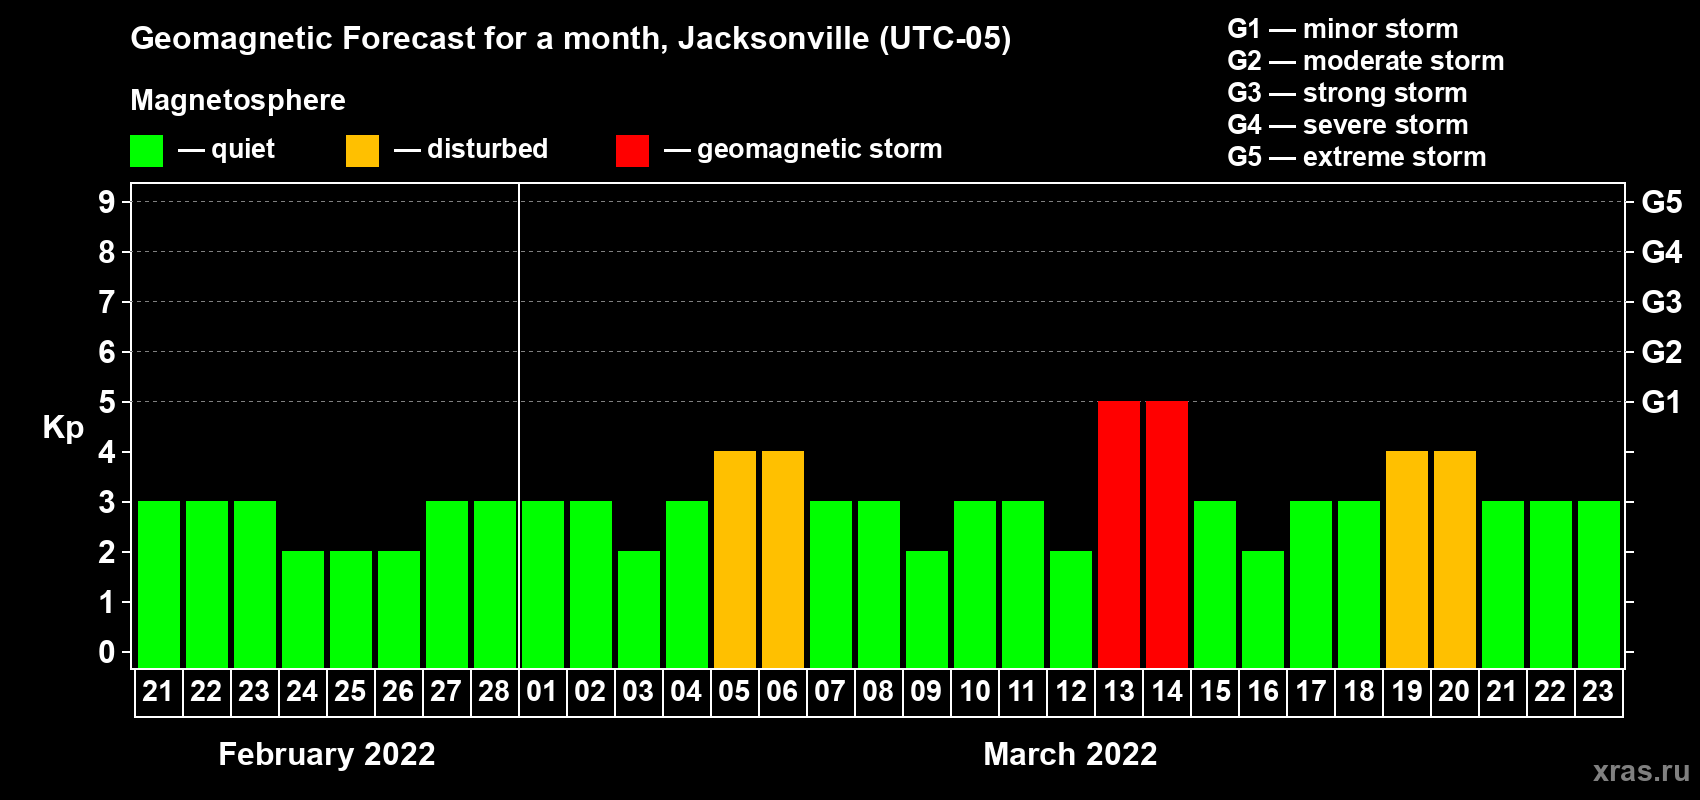Click the 'Kp' axis title

click(x=63, y=428)
